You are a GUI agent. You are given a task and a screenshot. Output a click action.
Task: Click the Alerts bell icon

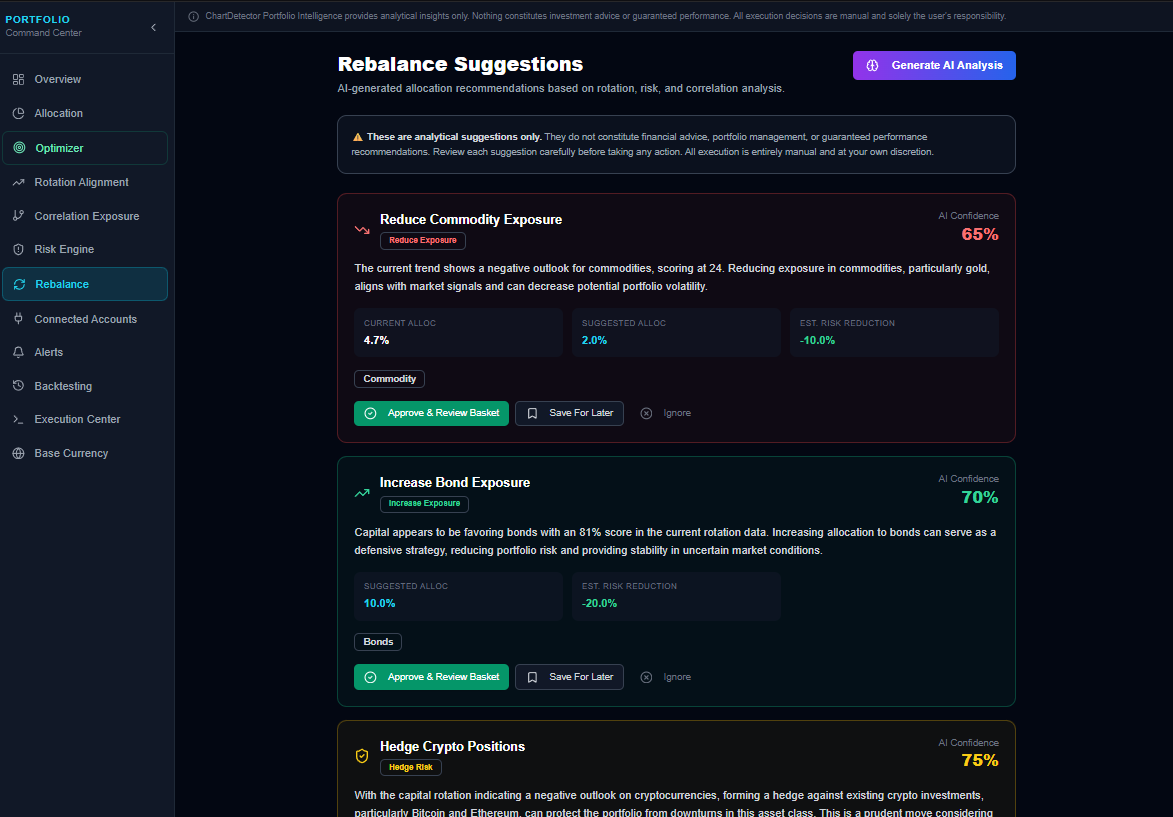point(19,352)
